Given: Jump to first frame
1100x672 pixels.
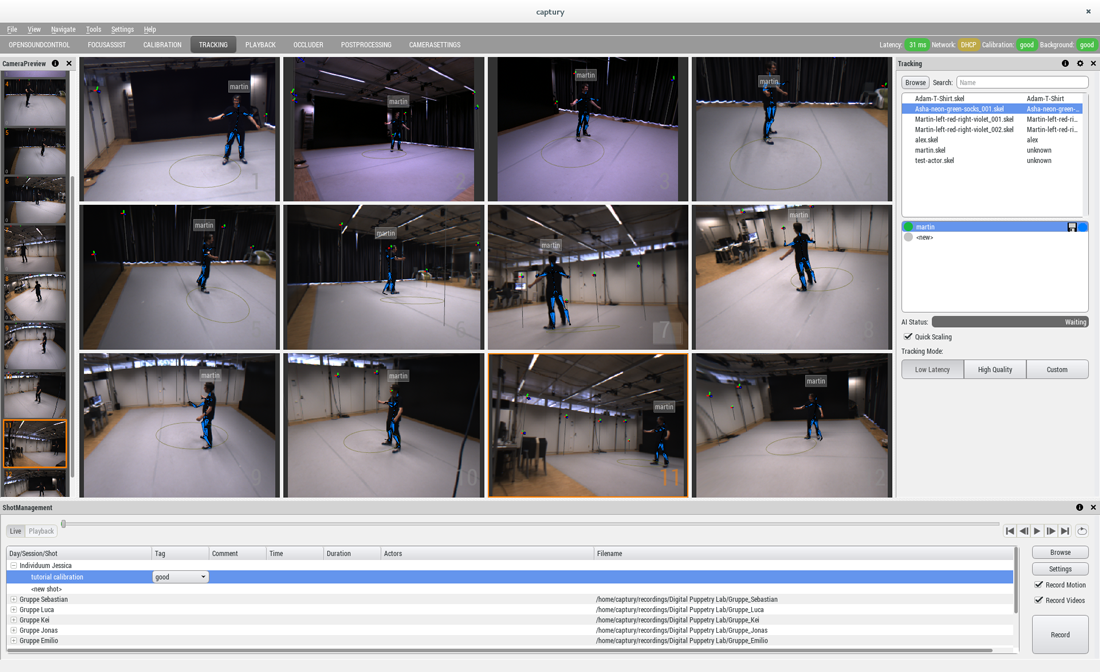Looking at the screenshot, I should coord(1010,531).
